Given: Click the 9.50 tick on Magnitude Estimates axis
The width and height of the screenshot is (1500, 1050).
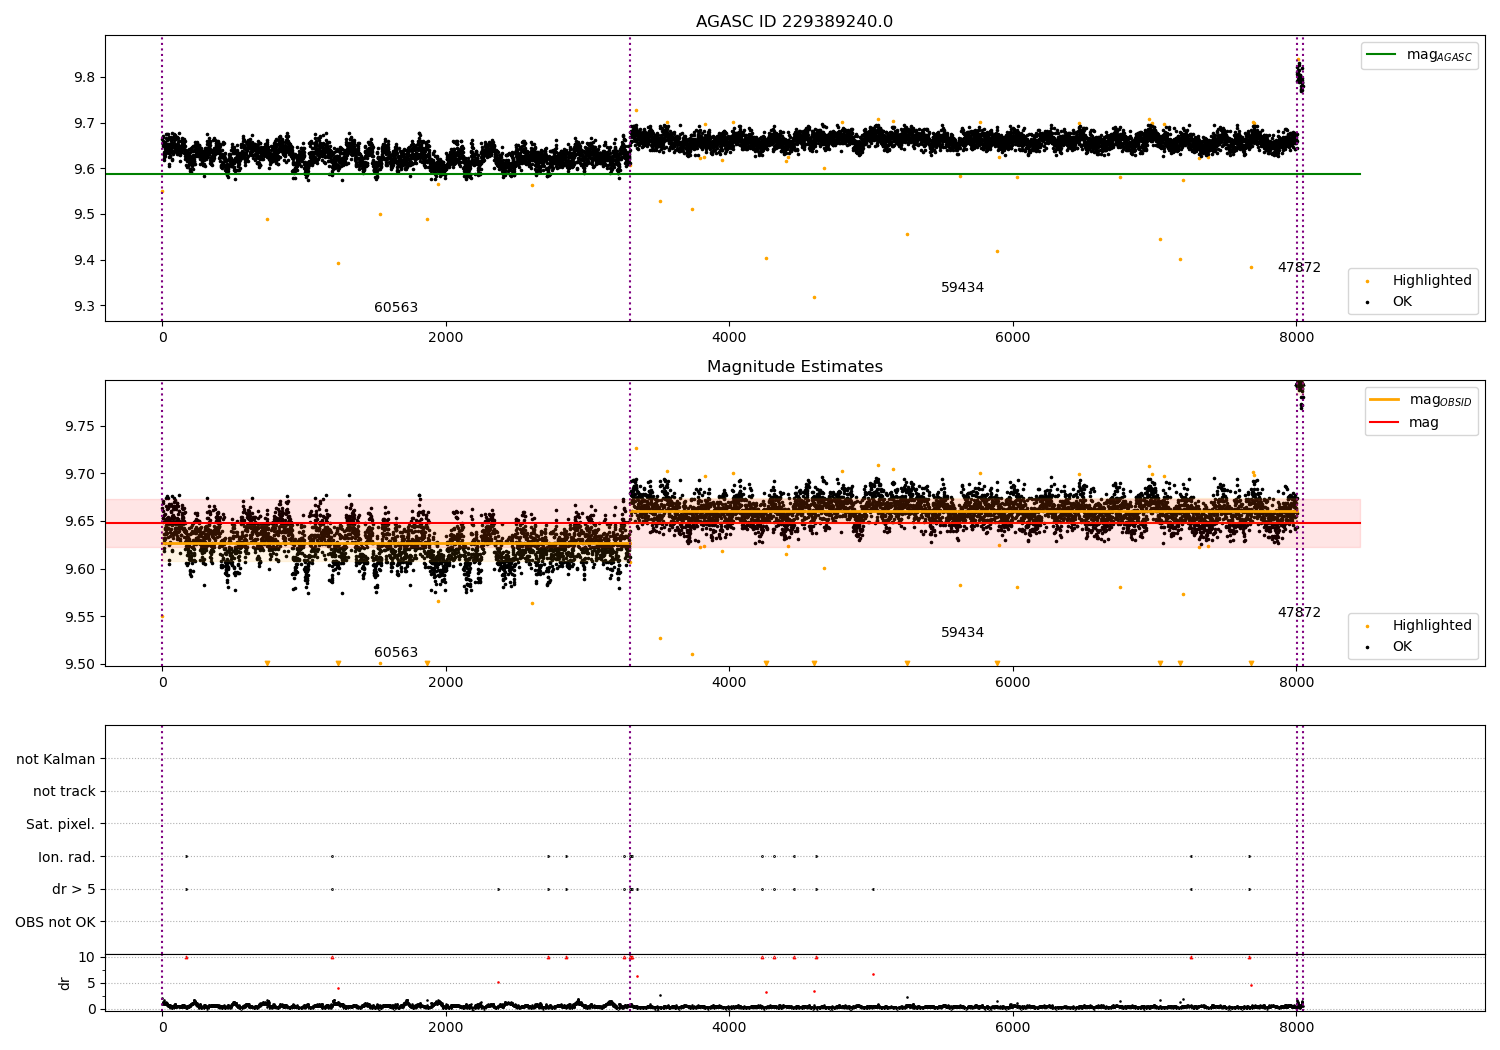Looking at the screenshot, I should pos(80,665).
